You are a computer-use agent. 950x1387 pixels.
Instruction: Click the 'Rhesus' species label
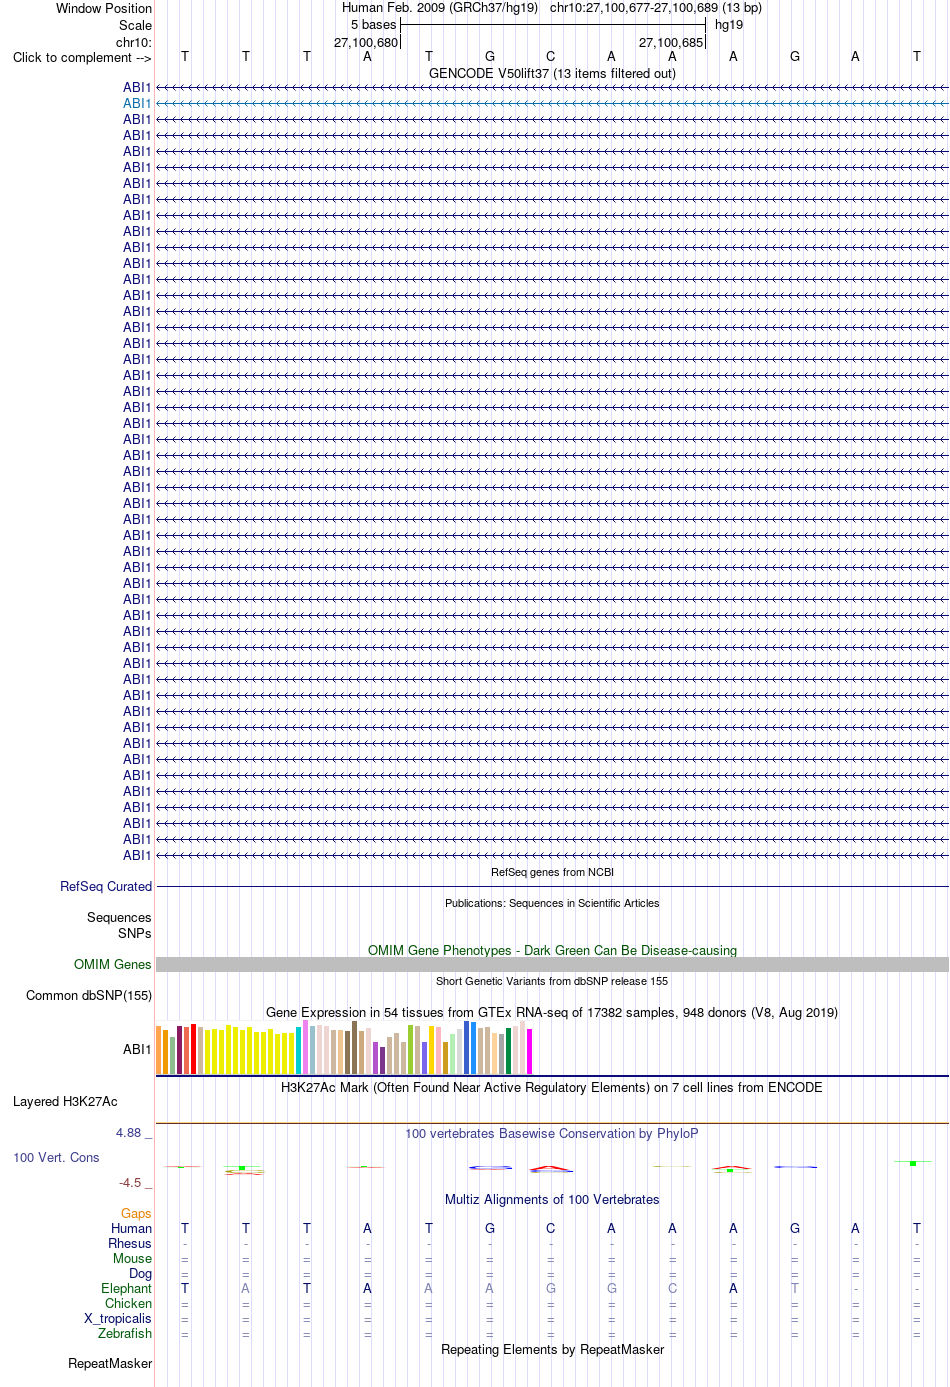tap(130, 1243)
